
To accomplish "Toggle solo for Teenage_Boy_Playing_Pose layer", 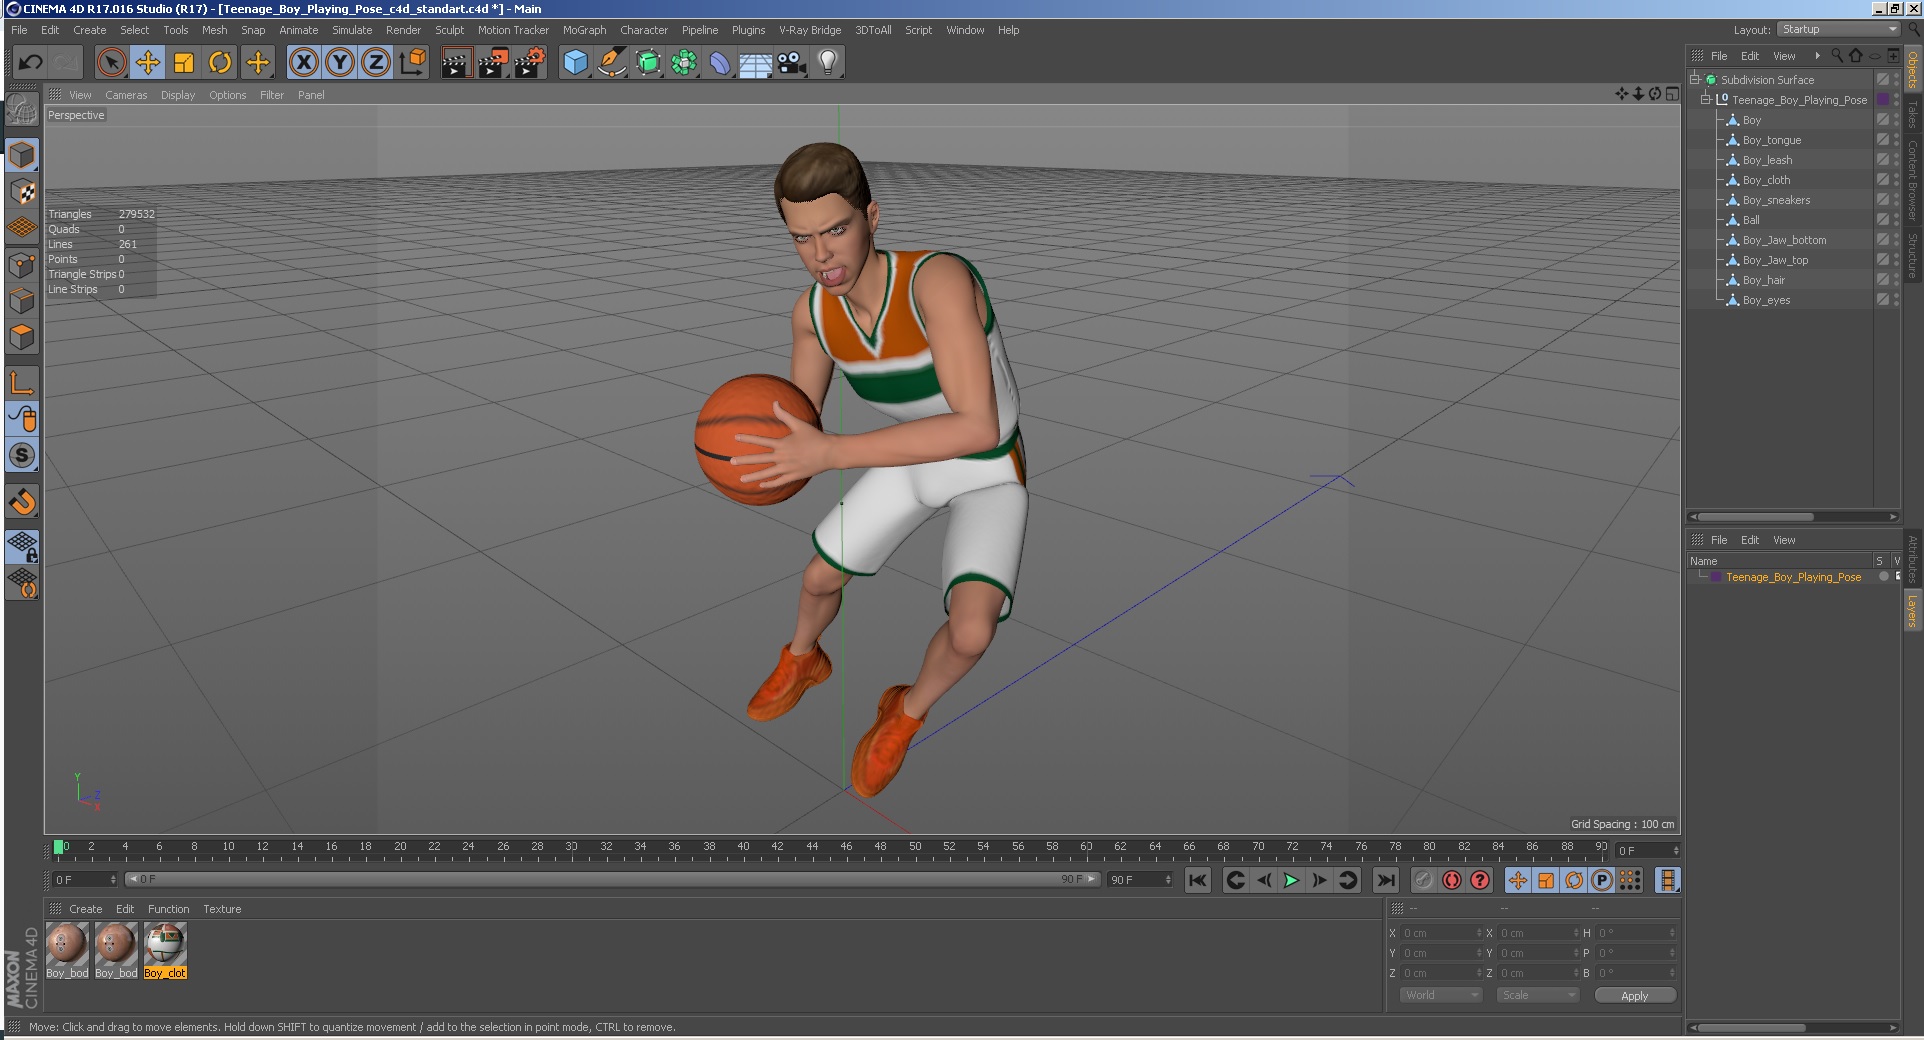I will tap(1884, 577).
